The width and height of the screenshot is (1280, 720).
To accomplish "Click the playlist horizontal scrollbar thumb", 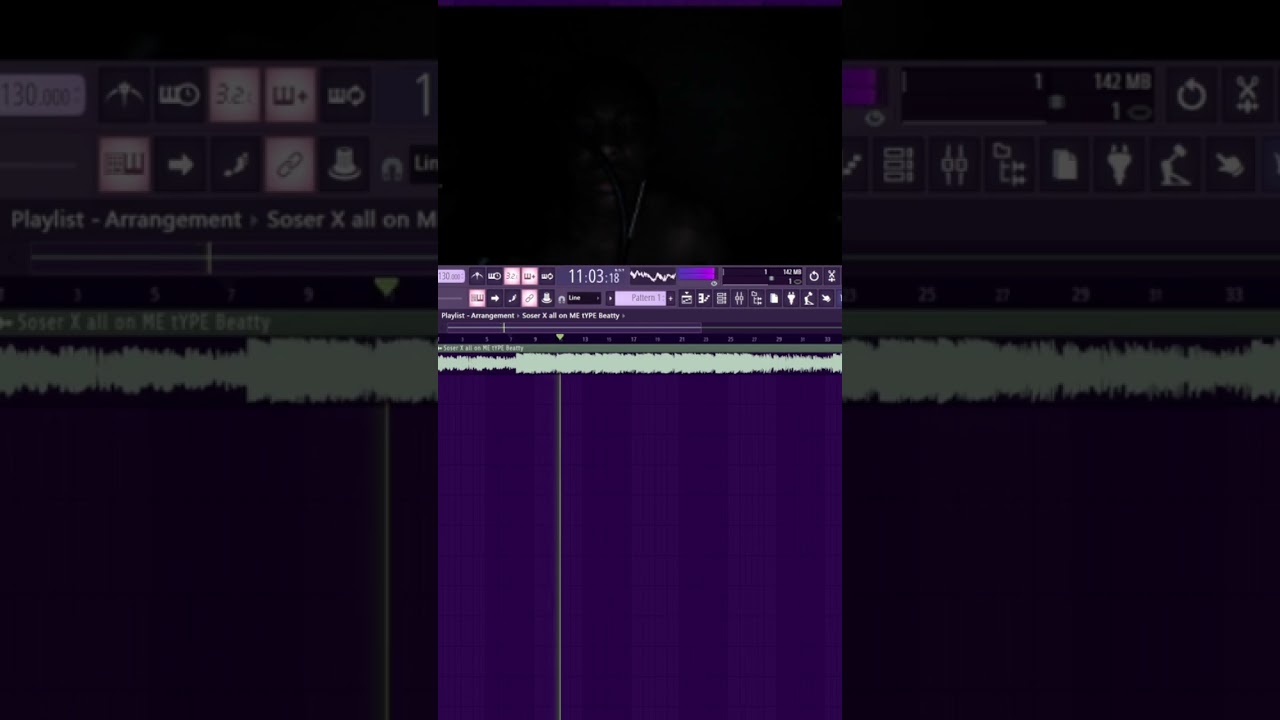I will [x=574, y=327].
